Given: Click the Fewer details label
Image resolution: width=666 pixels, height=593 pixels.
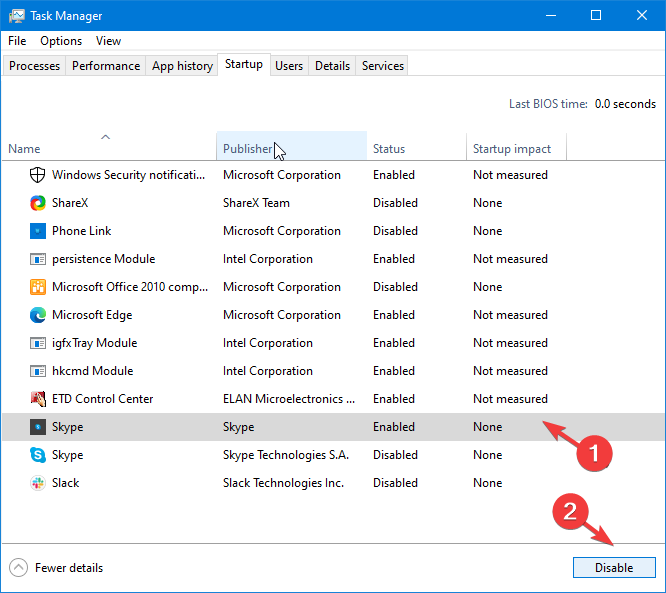Looking at the screenshot, I should [x=69, y=568].
